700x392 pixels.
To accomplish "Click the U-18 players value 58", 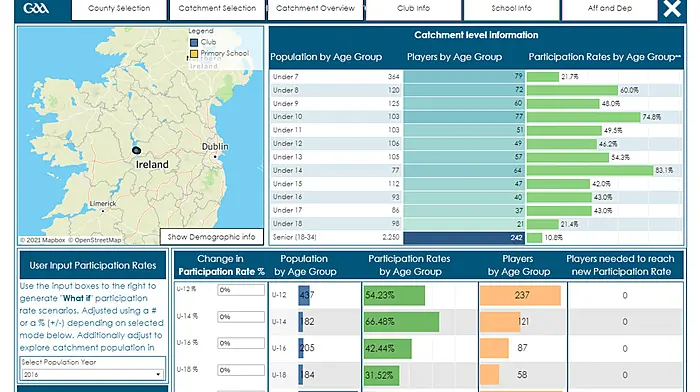I will coord(522,375).
